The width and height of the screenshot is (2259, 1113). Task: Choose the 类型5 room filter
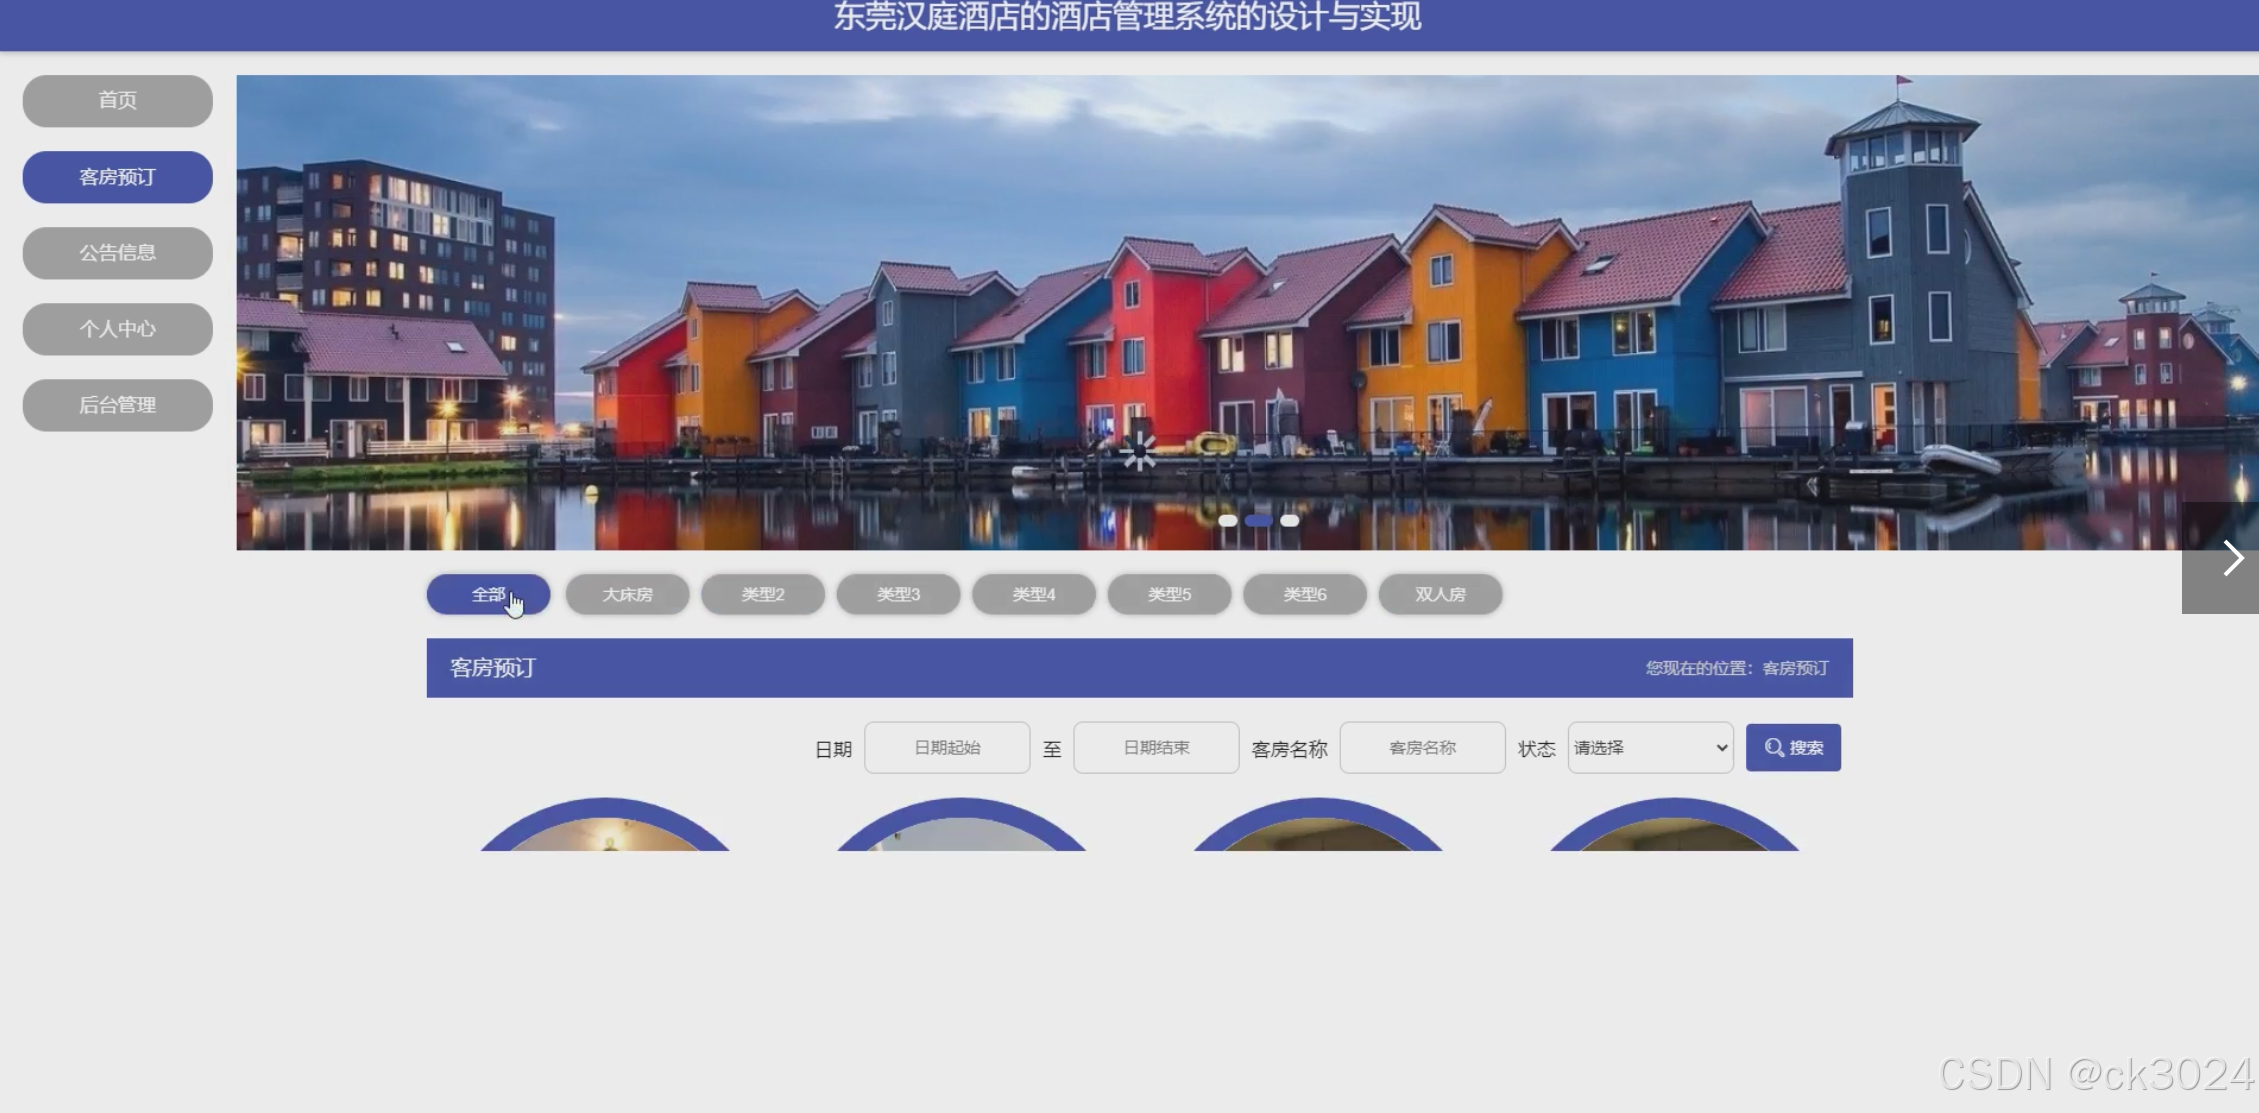pyautogui.click(x=1169, y=594)
